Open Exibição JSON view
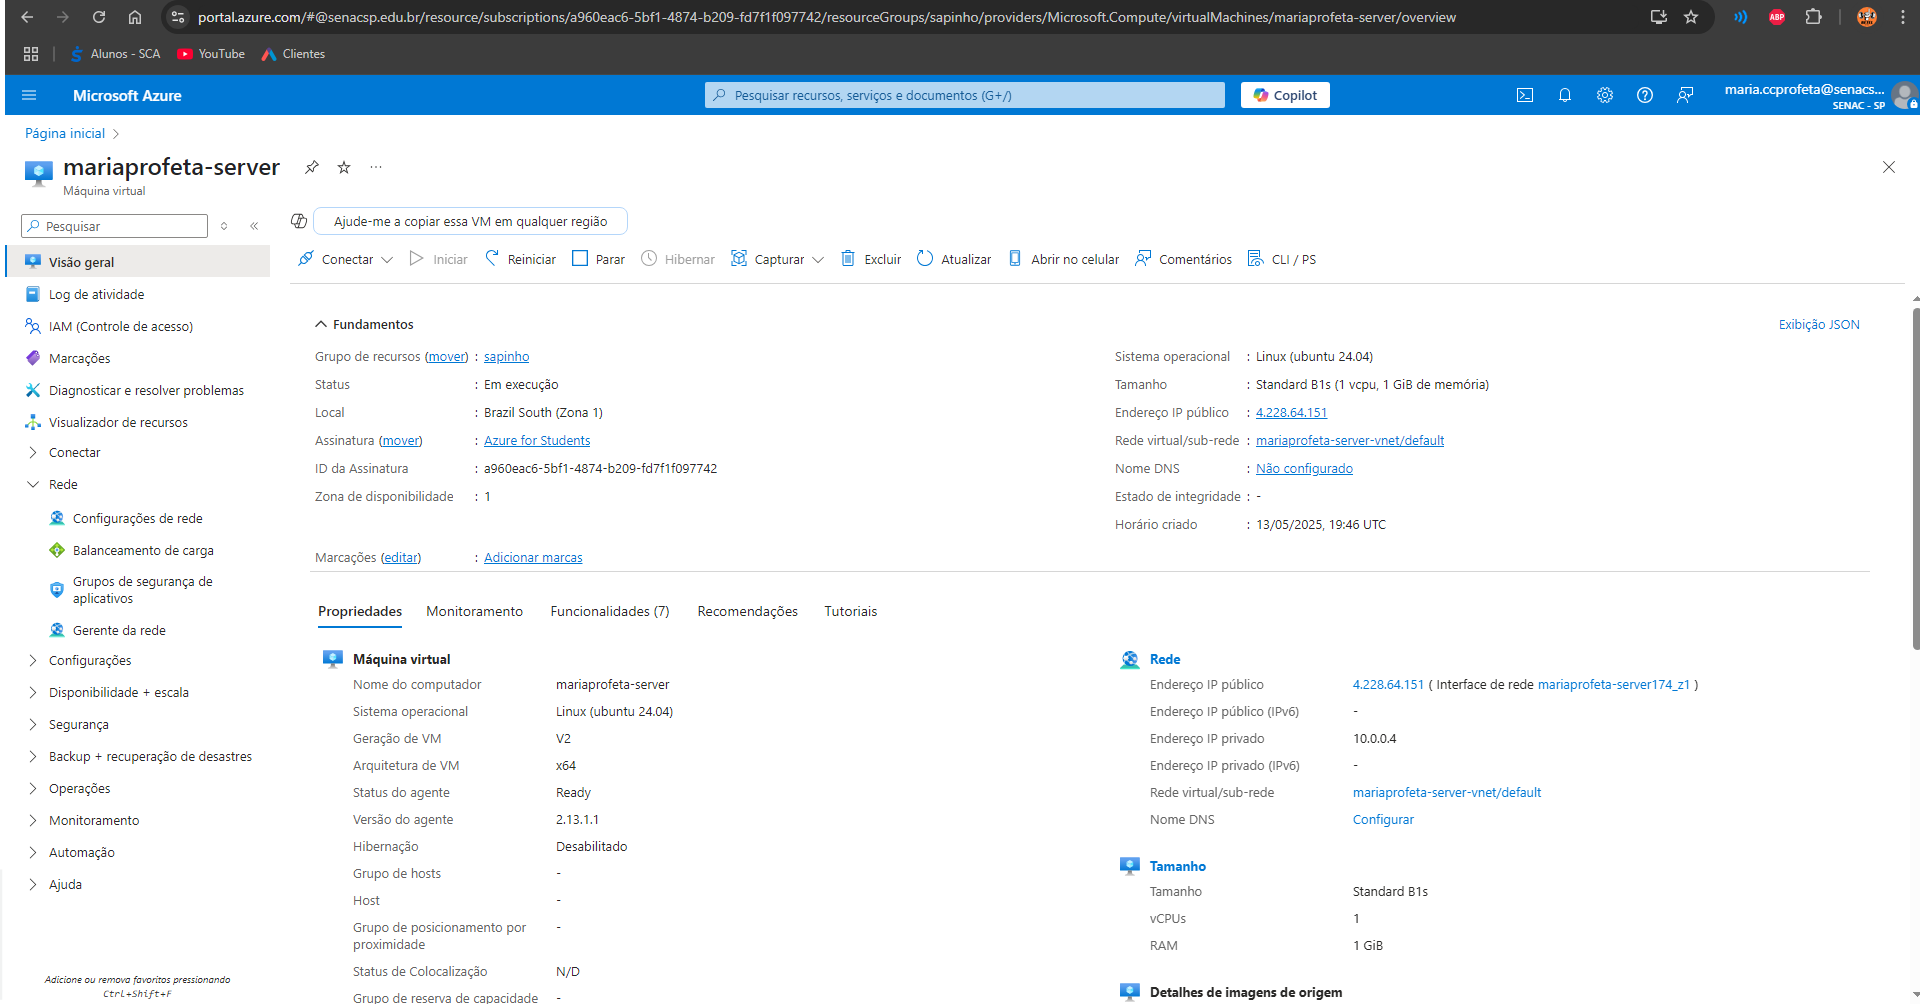The height and width of the screenshot is (1004, 1920). (1819, 325)
